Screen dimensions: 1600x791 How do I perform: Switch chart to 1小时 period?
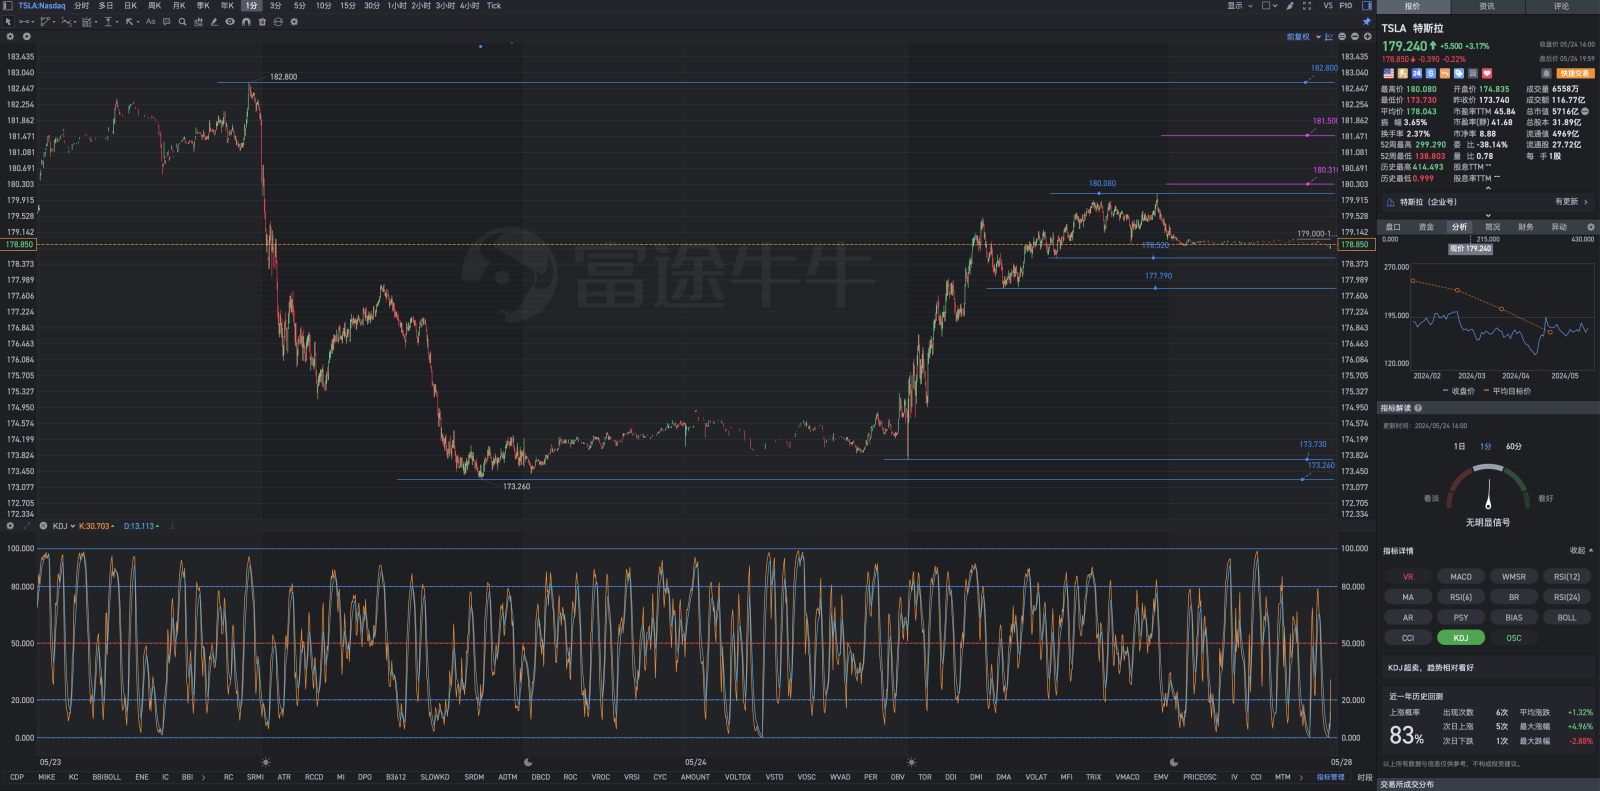point(397,6)
